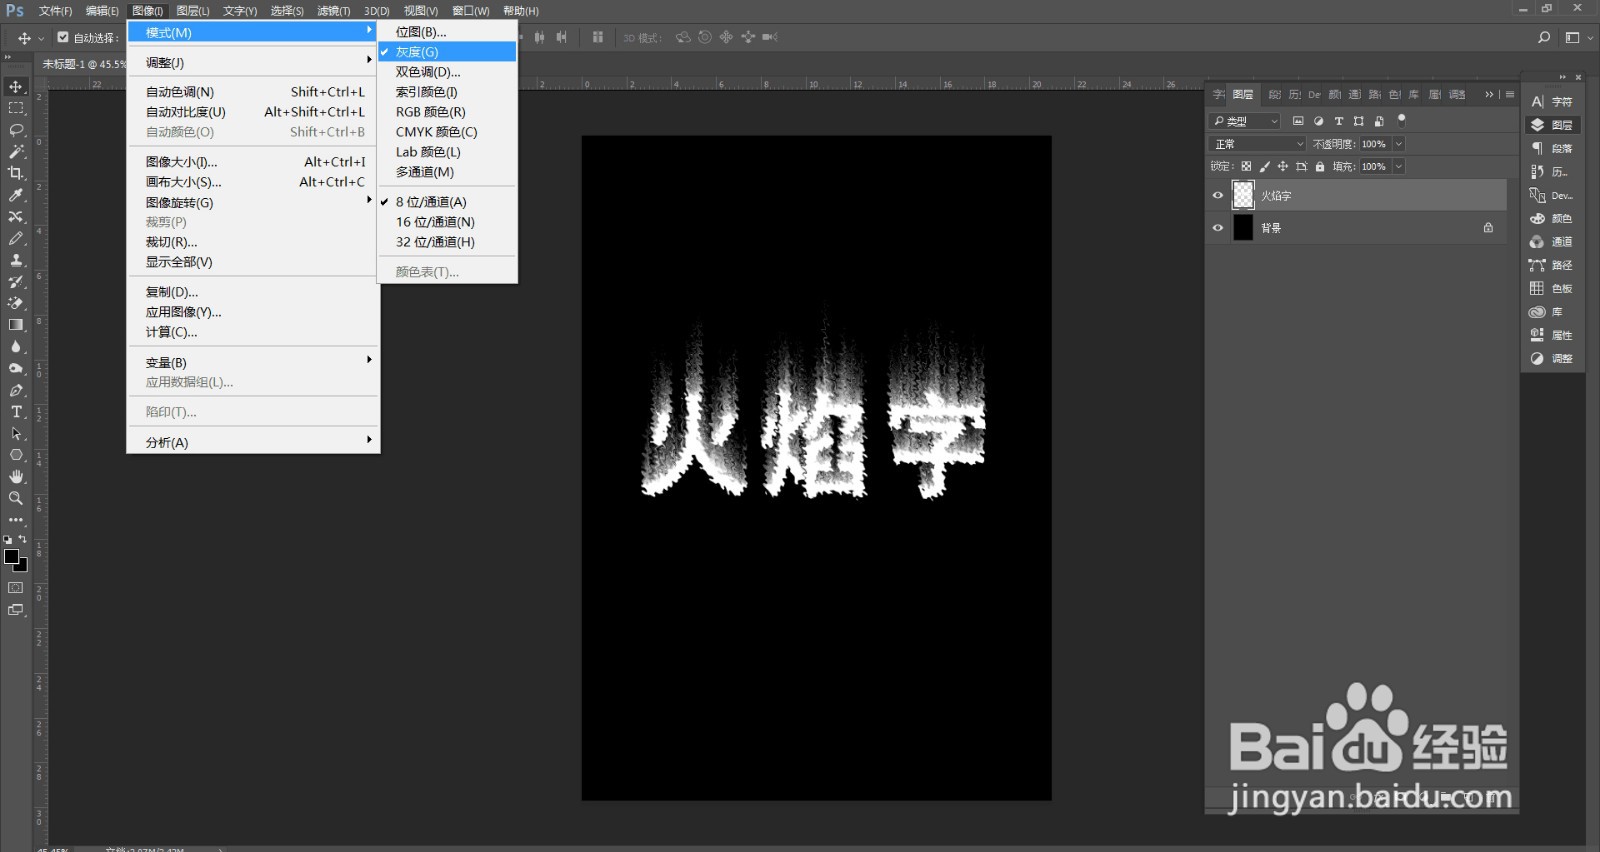This screenshot has height=852, width=1600.
Task: Select the Pen tool
Action: [x=16, y=390]
